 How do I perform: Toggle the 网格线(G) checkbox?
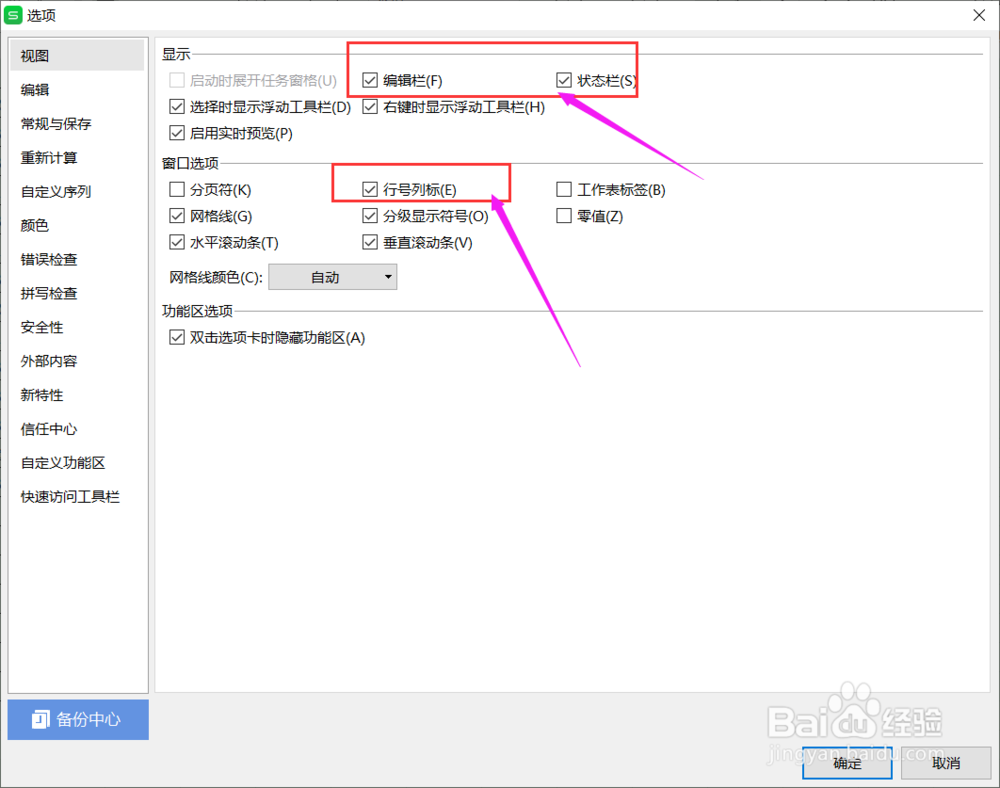click(177, 216)
